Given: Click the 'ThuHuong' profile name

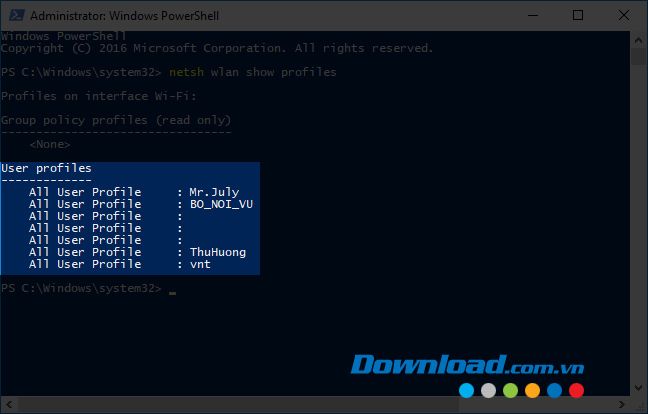Looking at the screenshot, I should (x=218, y=252).
